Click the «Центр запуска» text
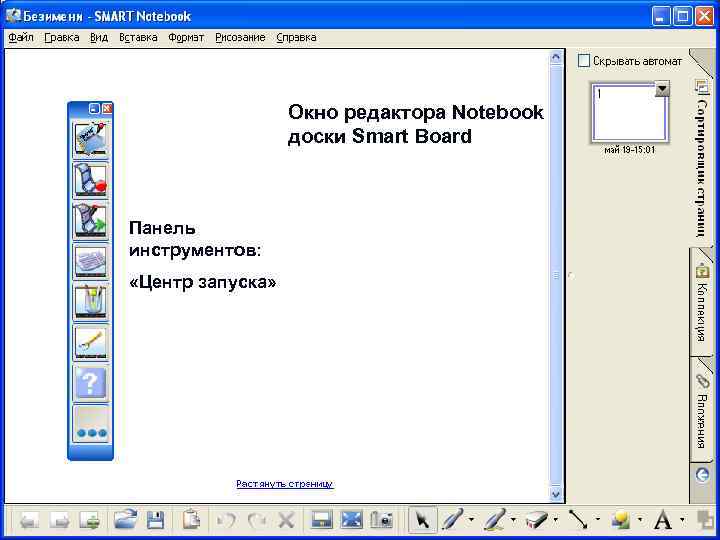The image size is (720, 540). (202, 281)
